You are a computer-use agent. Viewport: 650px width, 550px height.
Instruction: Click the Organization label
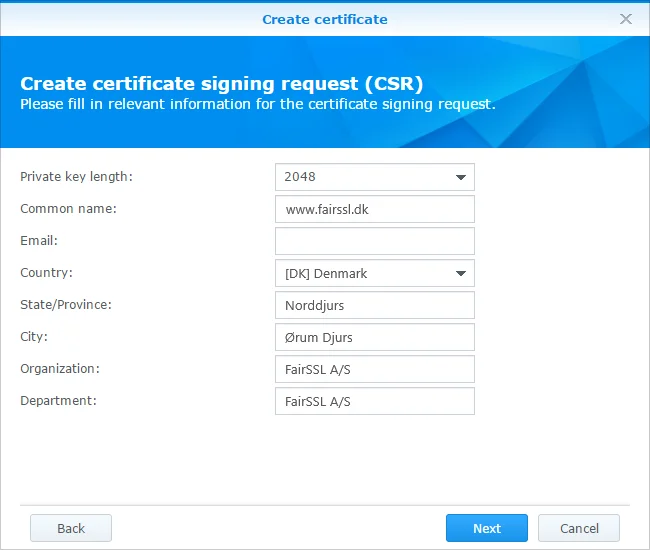coord(60,368)
